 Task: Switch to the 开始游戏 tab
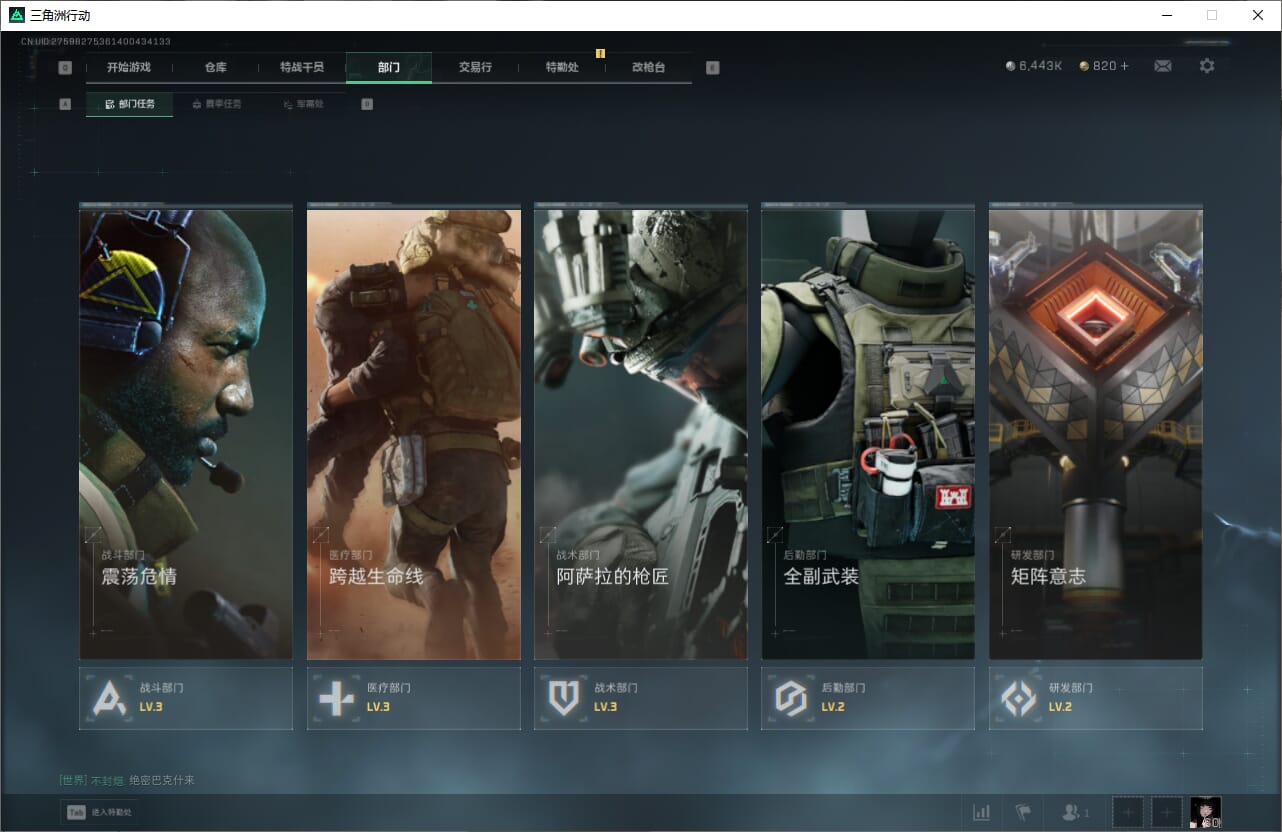(129, 67)
